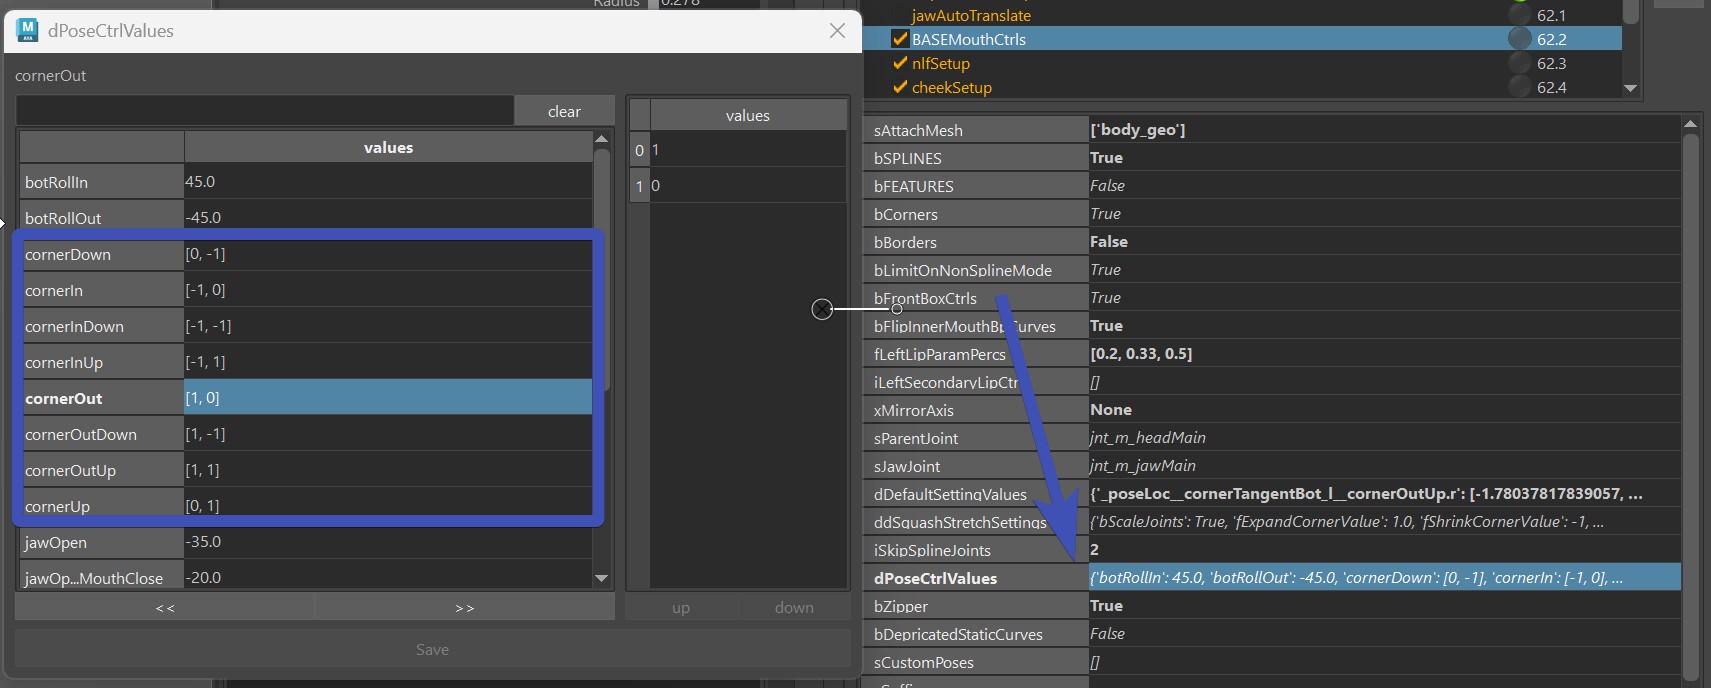This screenshot has width=1711, height=688.
Task: Click the Maya icon in dPoseCtrlValues title bar
Action: coord(28,30)
